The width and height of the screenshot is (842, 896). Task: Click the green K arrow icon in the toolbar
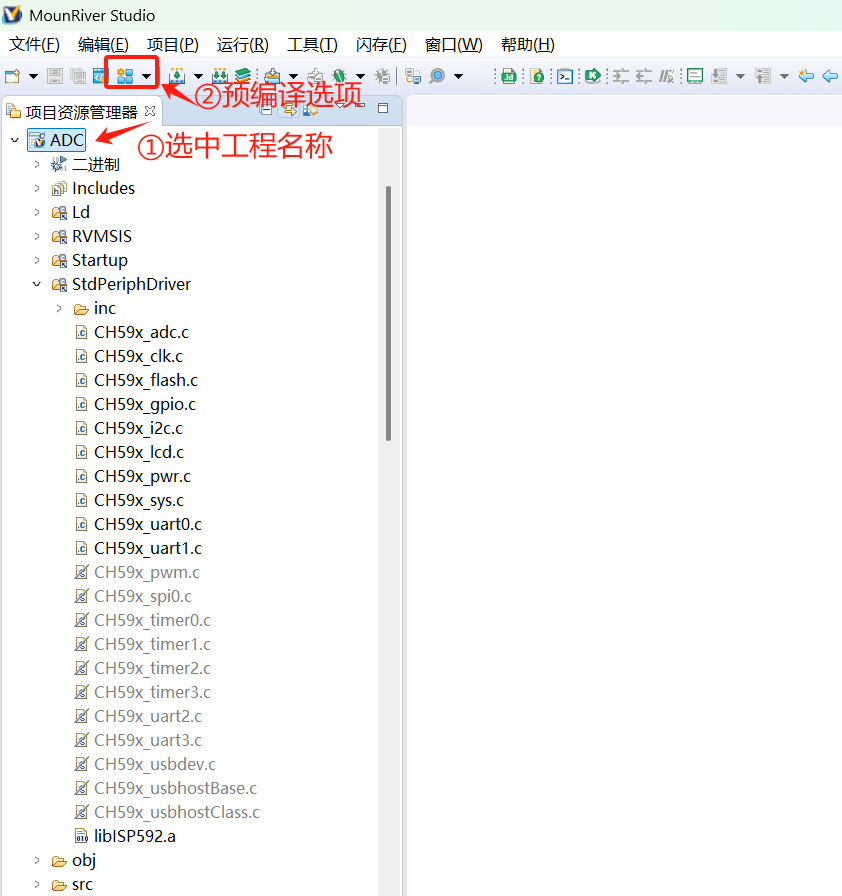coord(593,76)
